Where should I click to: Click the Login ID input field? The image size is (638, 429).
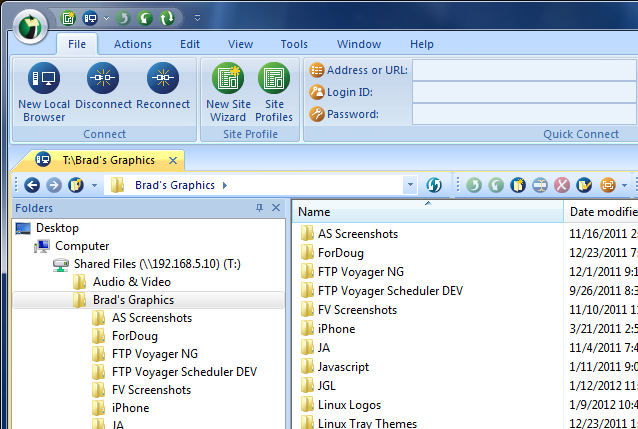[x=525, y=92]
